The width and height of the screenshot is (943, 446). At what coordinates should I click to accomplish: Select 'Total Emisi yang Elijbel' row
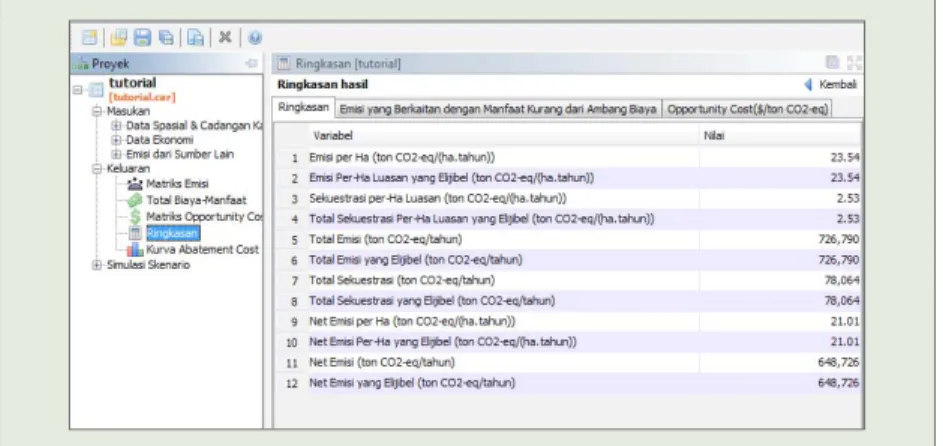click(416, 260)
